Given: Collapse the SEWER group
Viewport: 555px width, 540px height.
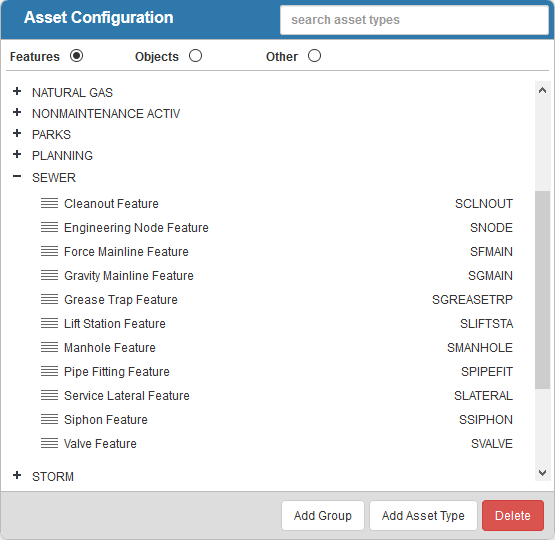Looking at the screenshot, I should pyautogui.click(x=17, y=176).
